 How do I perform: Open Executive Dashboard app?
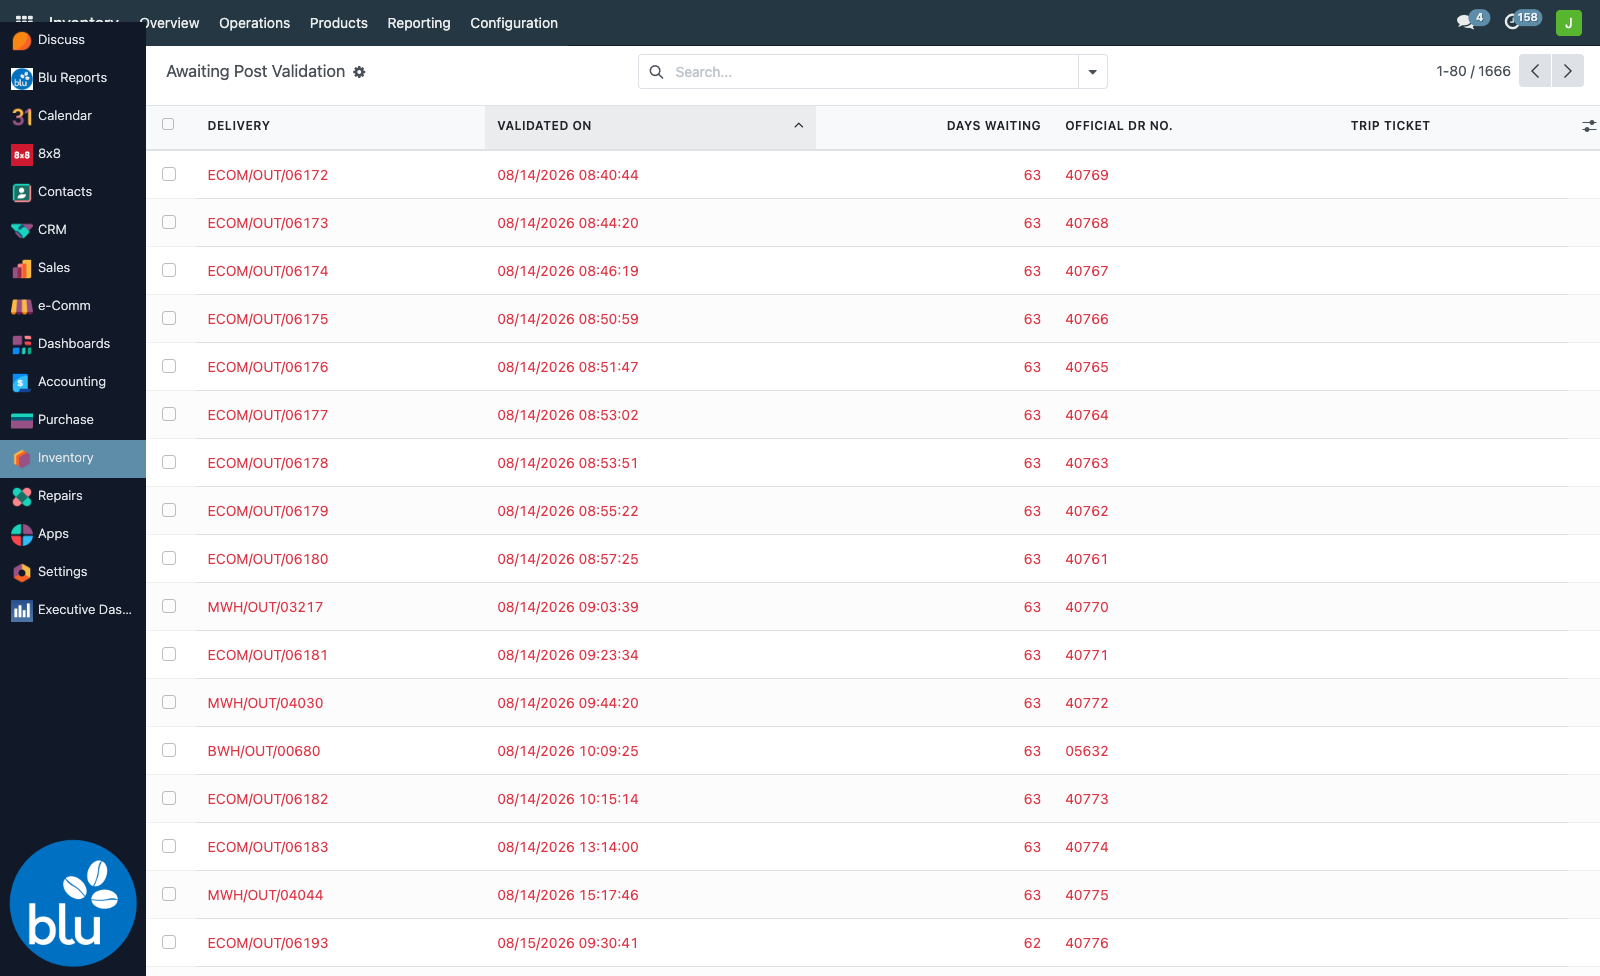point(73,610)
